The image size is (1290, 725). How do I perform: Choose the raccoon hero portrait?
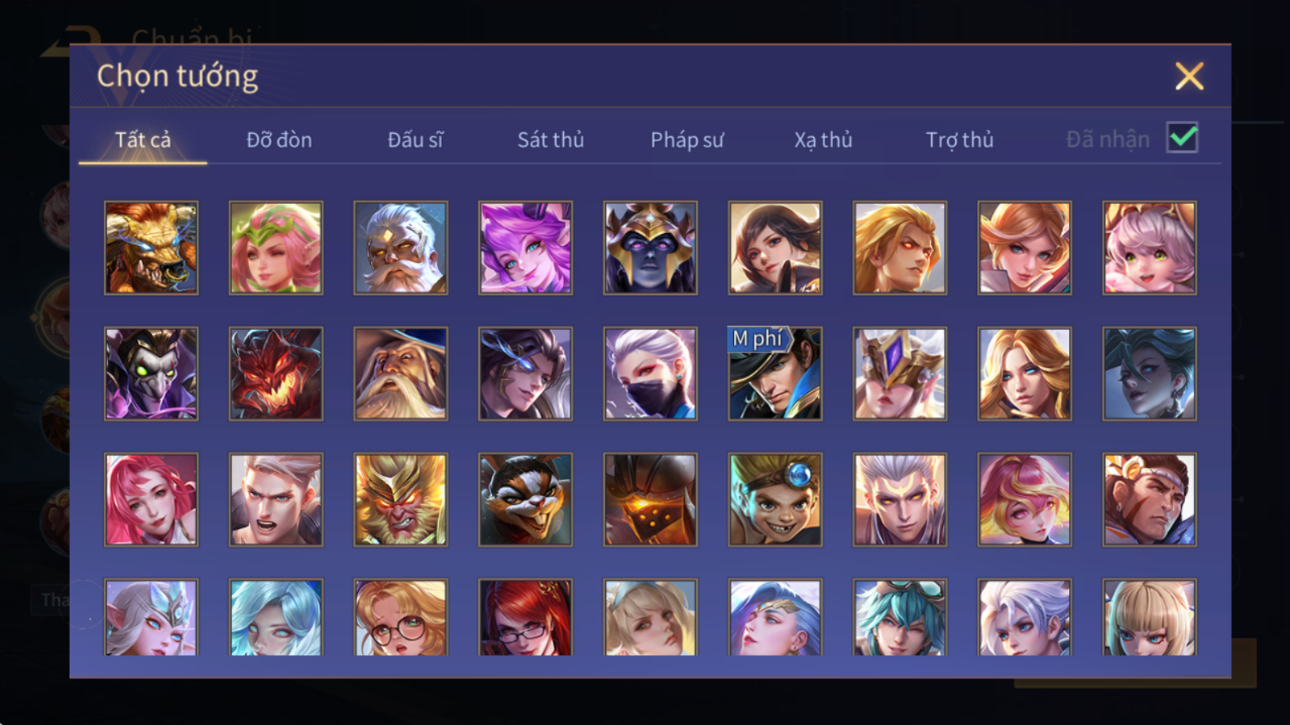(525, 500)
